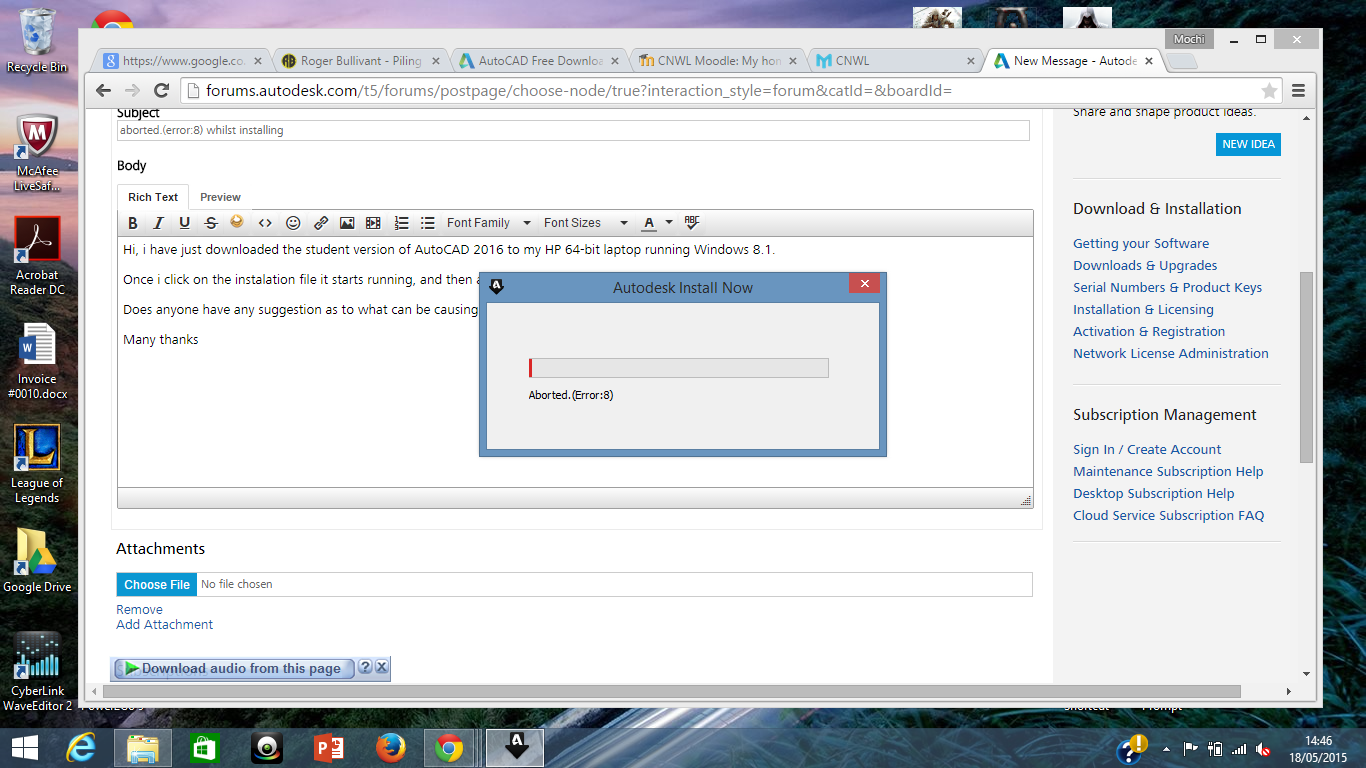
Task: Select the Autodesk installer taskbar icon
Action: coord(515,747)
